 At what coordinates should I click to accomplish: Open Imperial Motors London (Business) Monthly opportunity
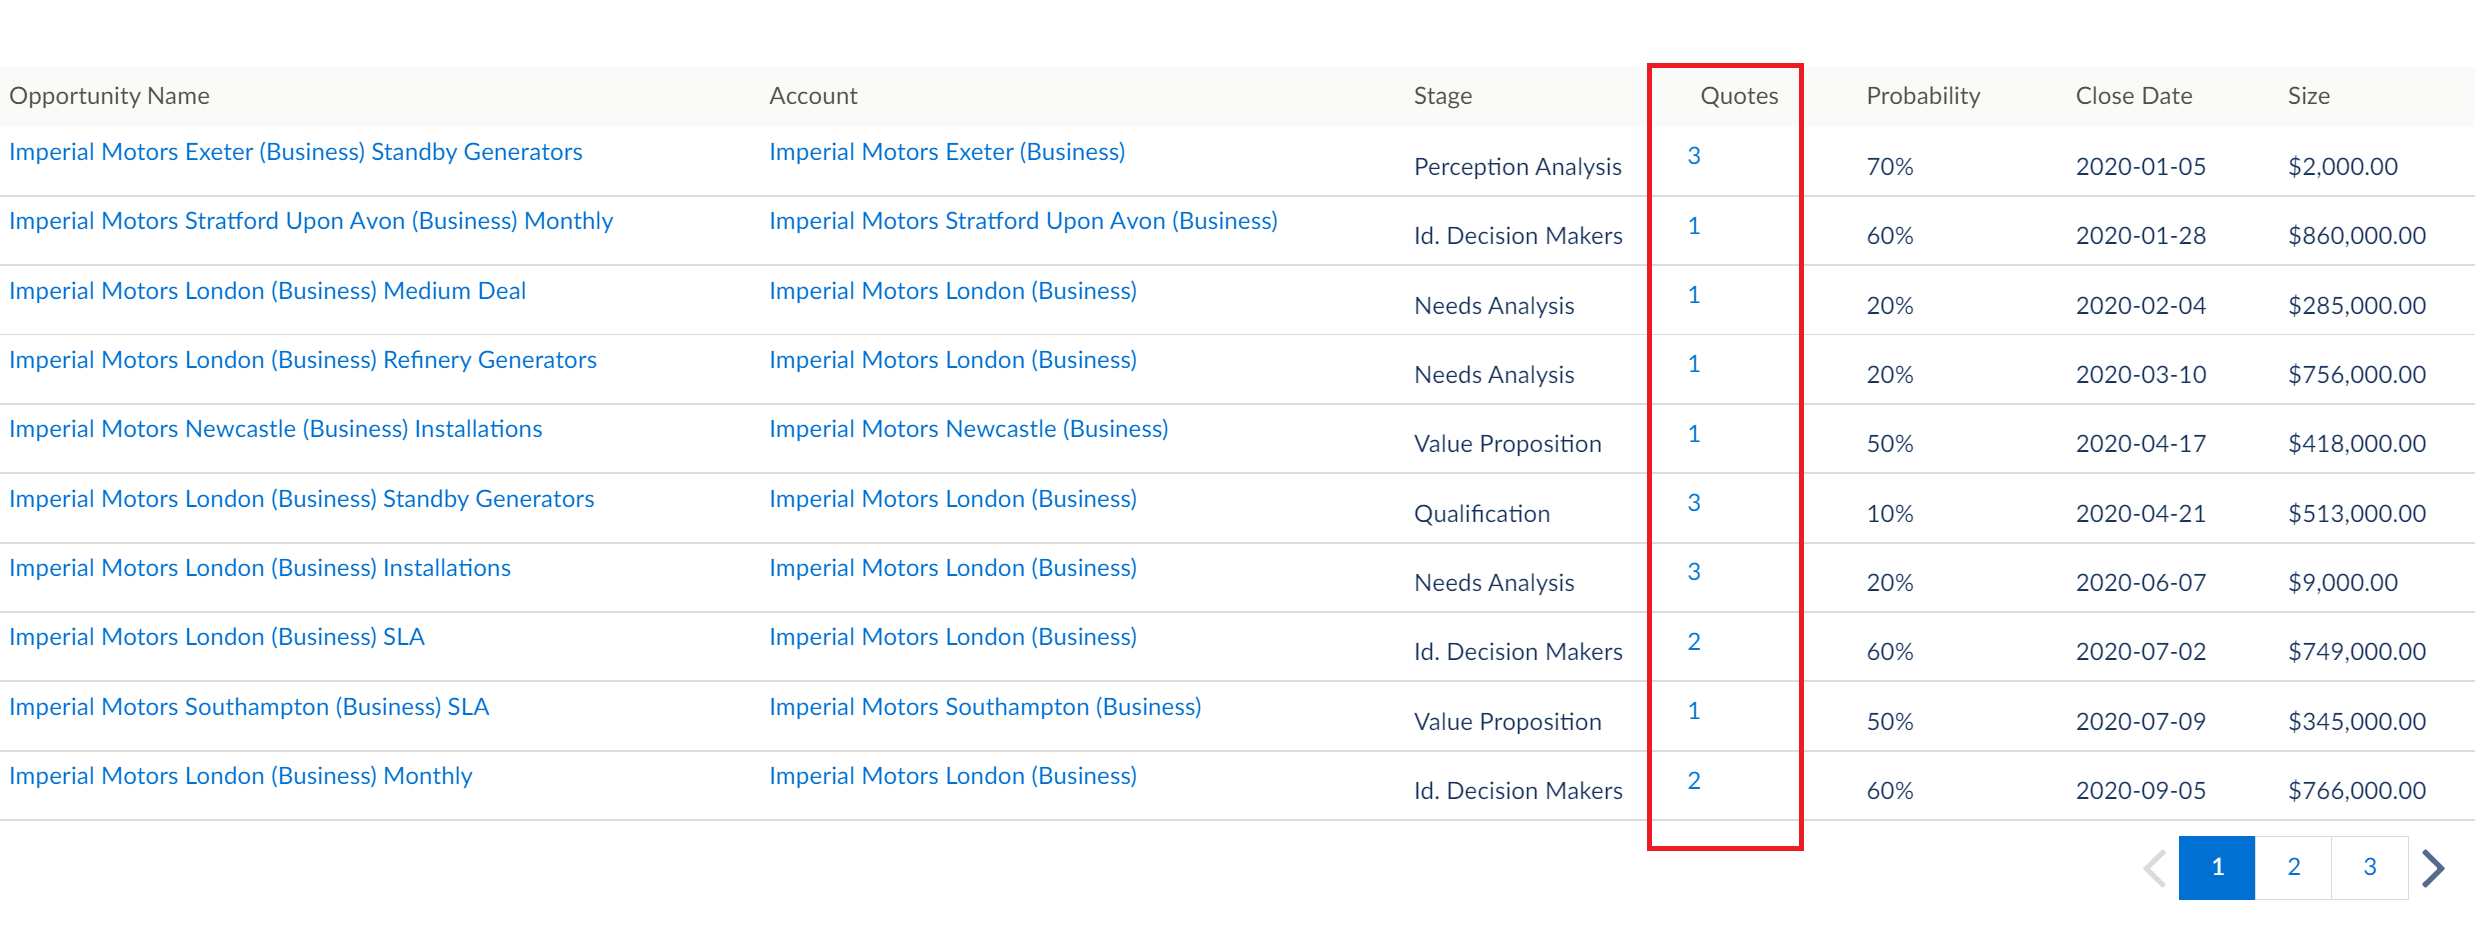click(240, 776)
